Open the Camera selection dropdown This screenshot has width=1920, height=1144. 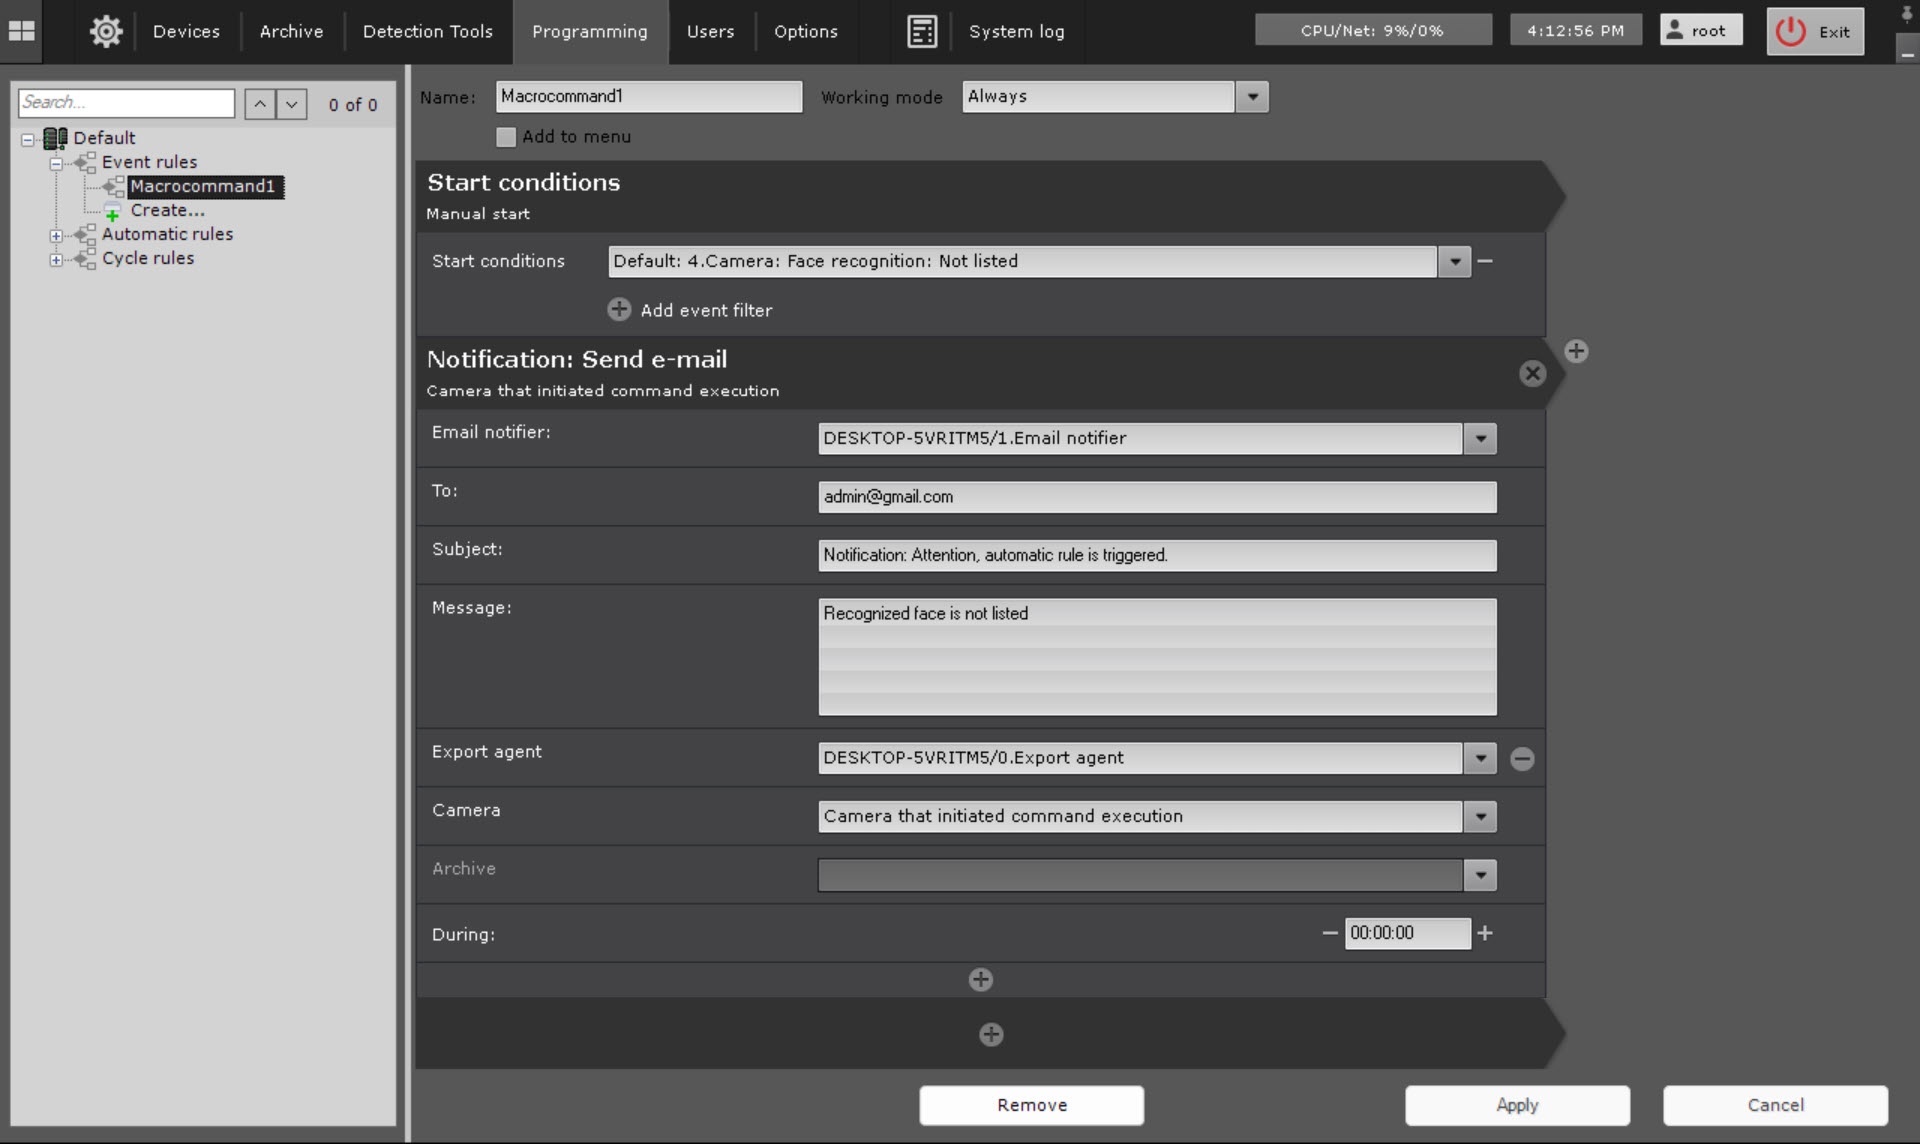(x=1480, y=817)
